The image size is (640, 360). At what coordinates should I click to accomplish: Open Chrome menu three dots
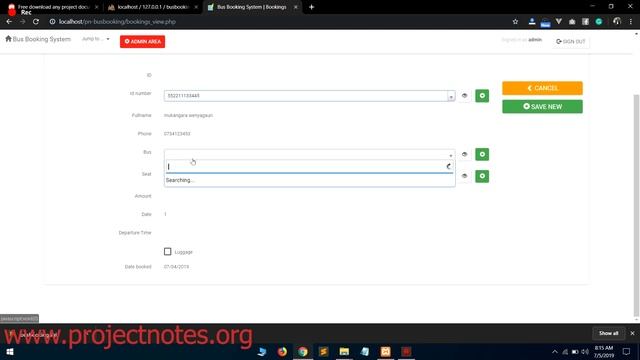(x=631, y=22)
